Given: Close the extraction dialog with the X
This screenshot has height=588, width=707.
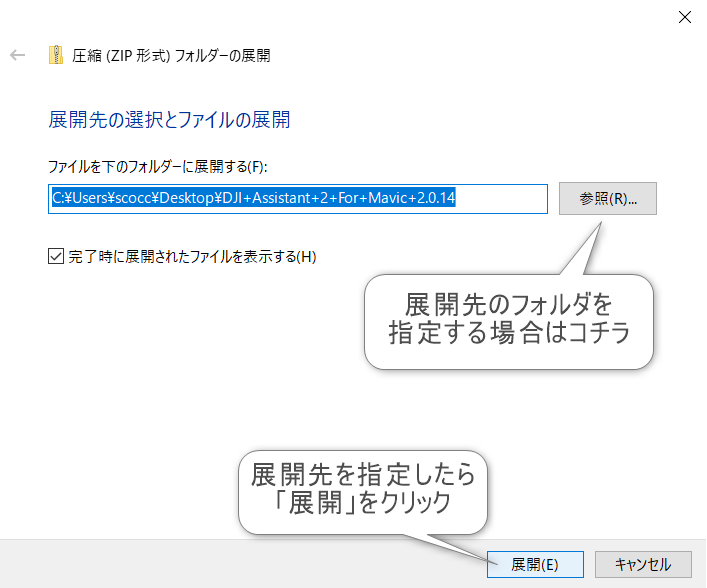Looking at the screenshot, I should tap(684, 17).
